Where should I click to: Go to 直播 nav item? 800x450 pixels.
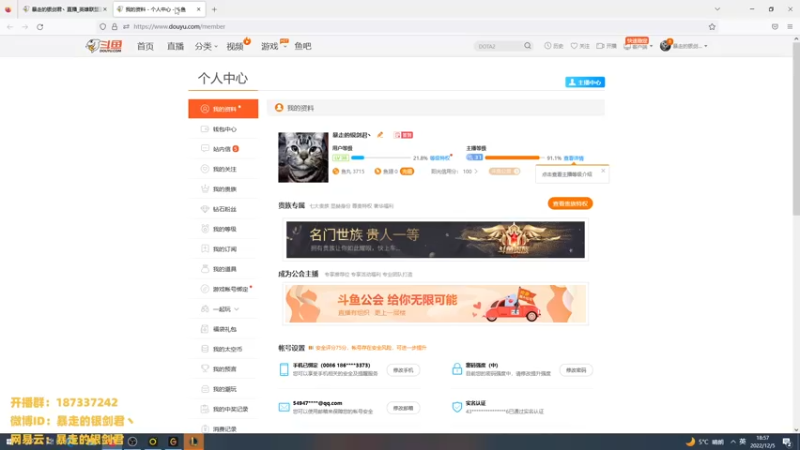coord(175,46)
